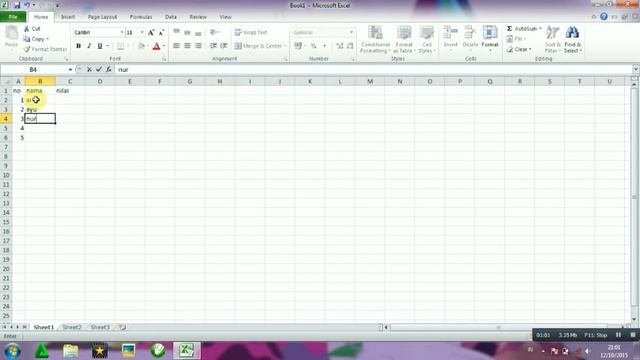Toggle Merge & Center

[258, 46]
